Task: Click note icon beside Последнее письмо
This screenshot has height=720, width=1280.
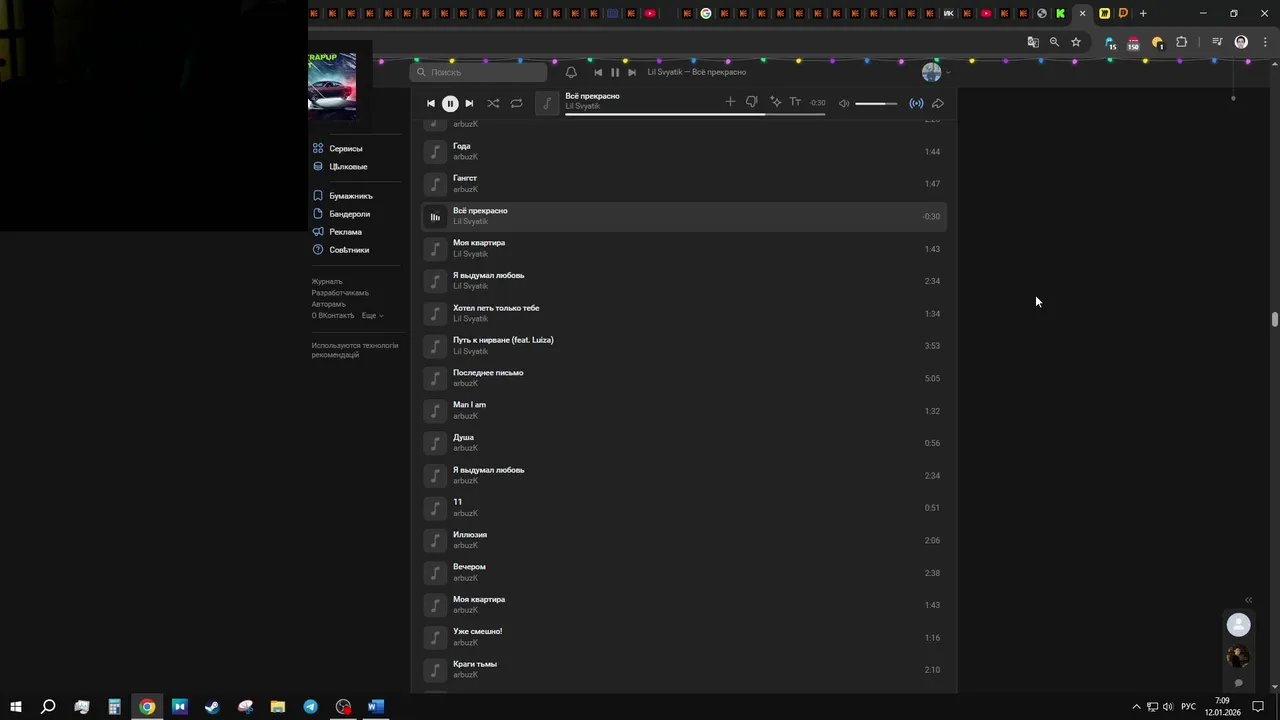Action: tap(435, 378)
